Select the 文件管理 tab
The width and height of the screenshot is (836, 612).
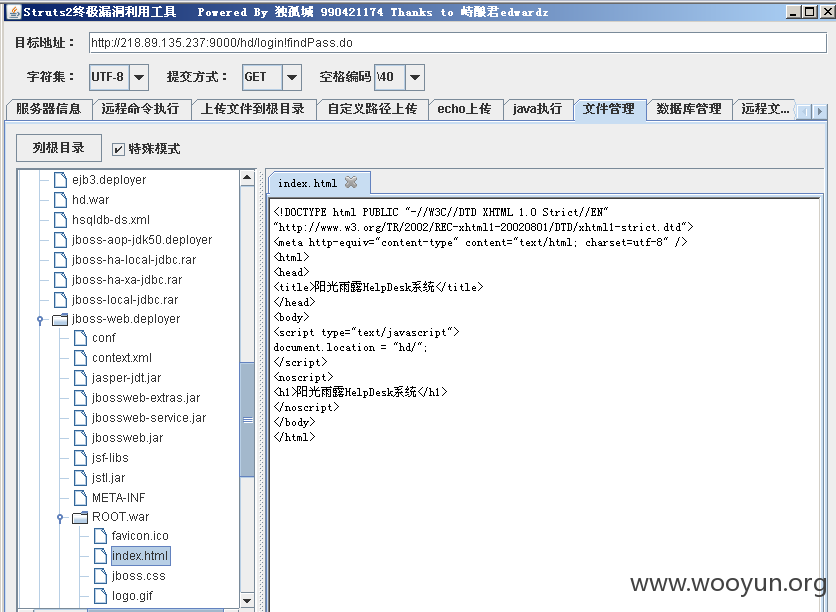tap(609, 109)
